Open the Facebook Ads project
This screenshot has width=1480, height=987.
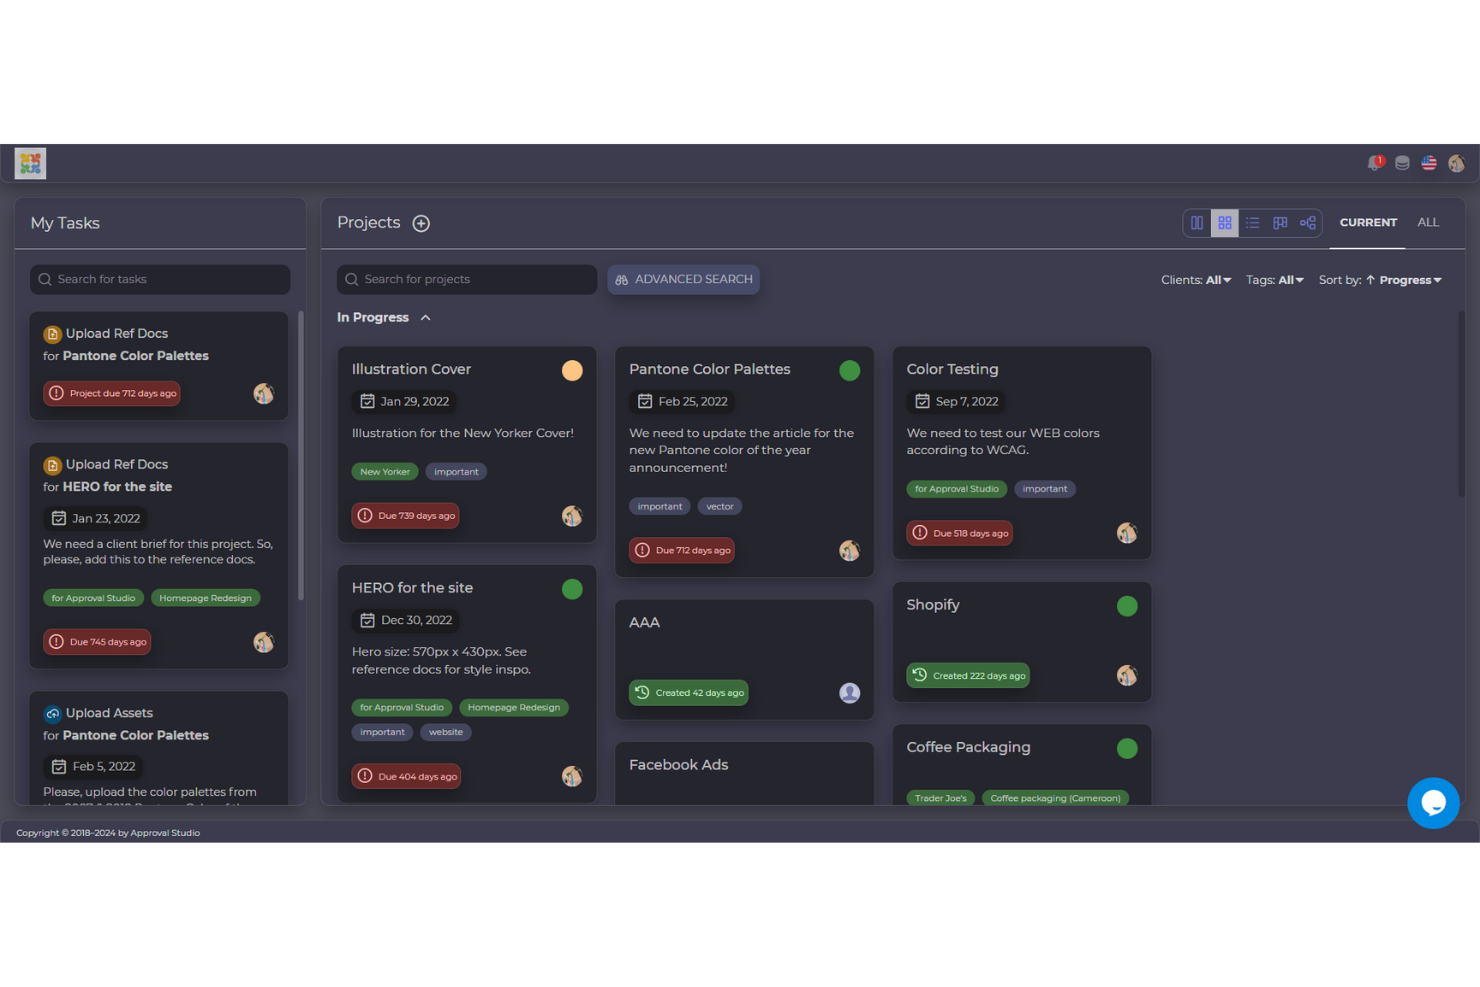click(744, 774)
